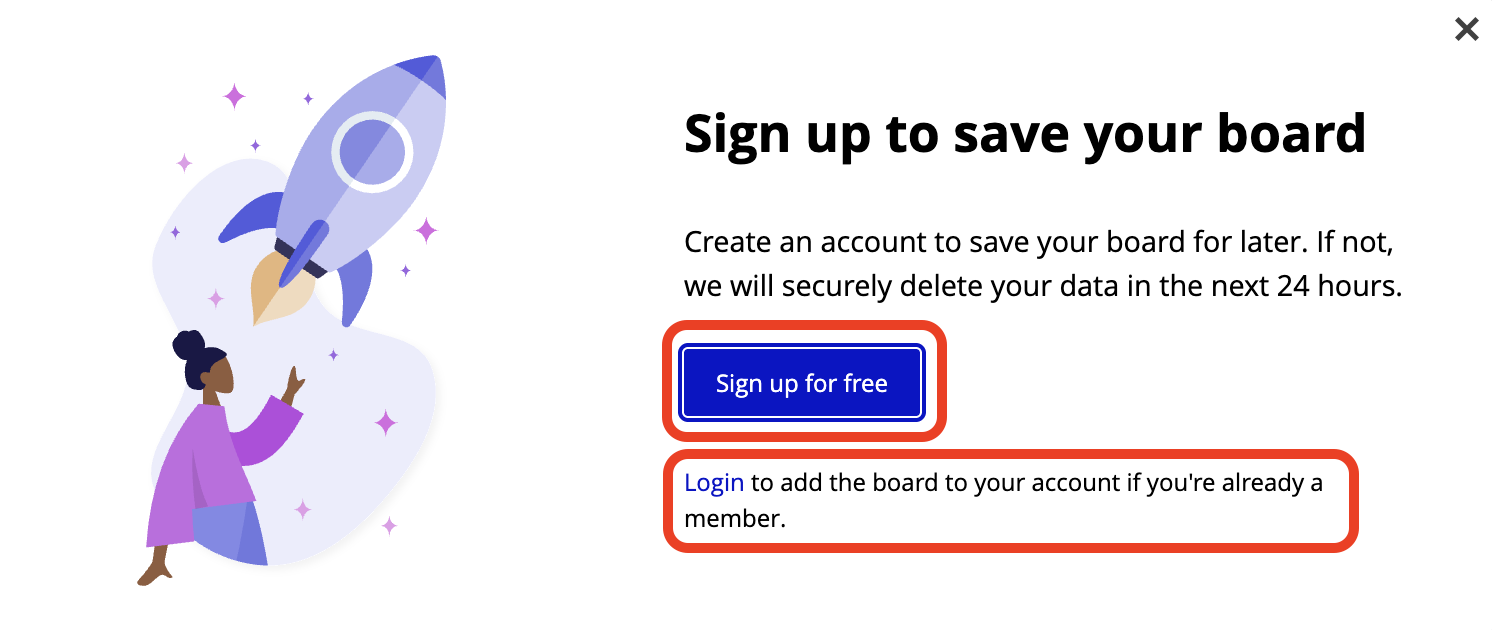Image resolution: width=1492 pixels, height=630 pixels.
Task: Click Login to access your existing account
Action: pyautogui.click(x=714, y=483)
